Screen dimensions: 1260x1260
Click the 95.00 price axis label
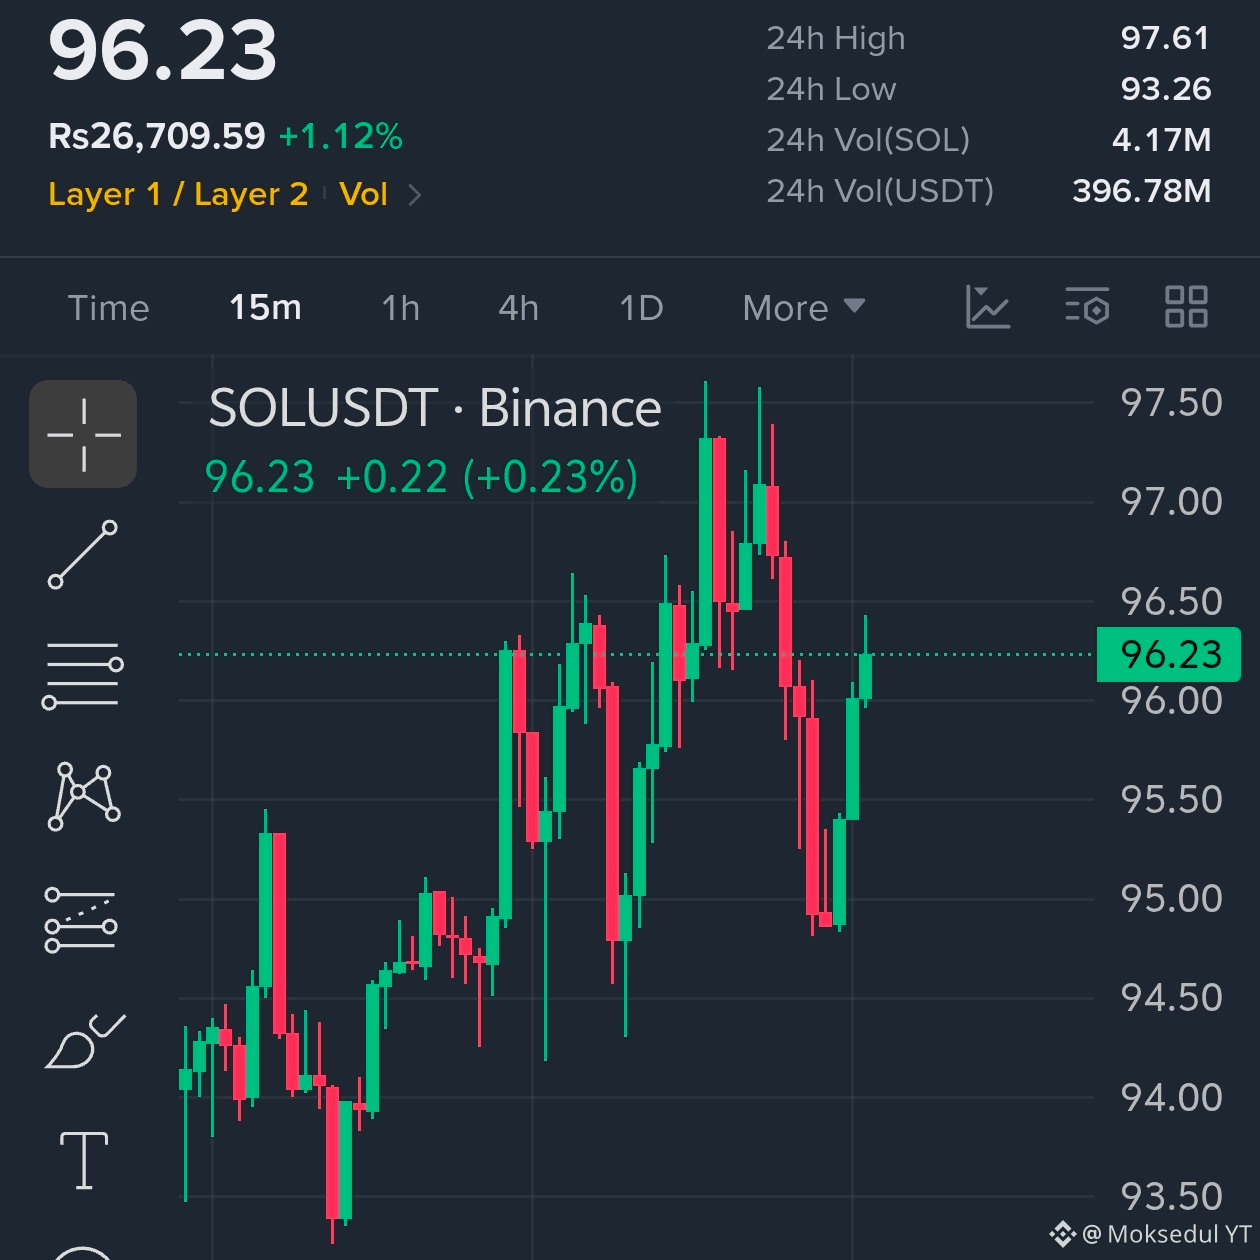click(x=1171, y=899)
